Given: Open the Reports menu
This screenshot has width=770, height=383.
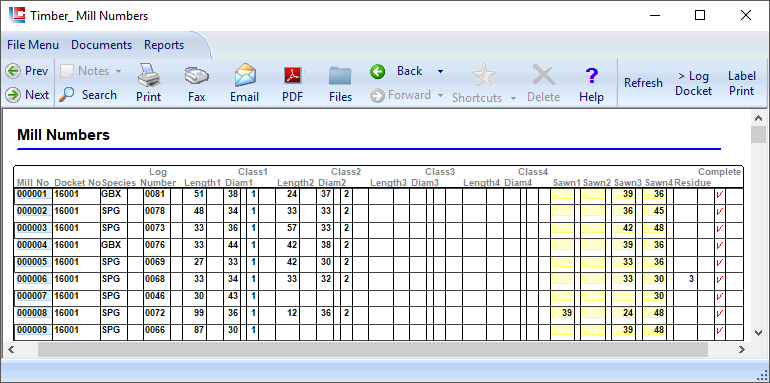Looking at the screenshot, I should (x=164, y=45).
